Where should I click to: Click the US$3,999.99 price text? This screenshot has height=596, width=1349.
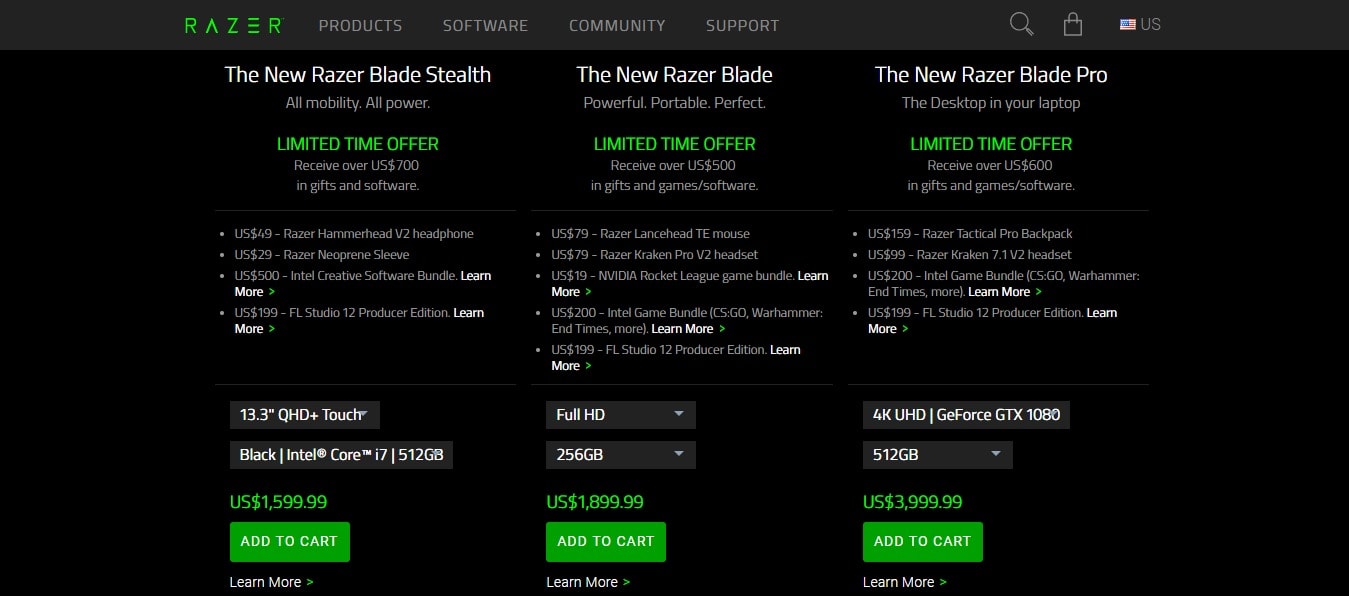pos(912,502)
